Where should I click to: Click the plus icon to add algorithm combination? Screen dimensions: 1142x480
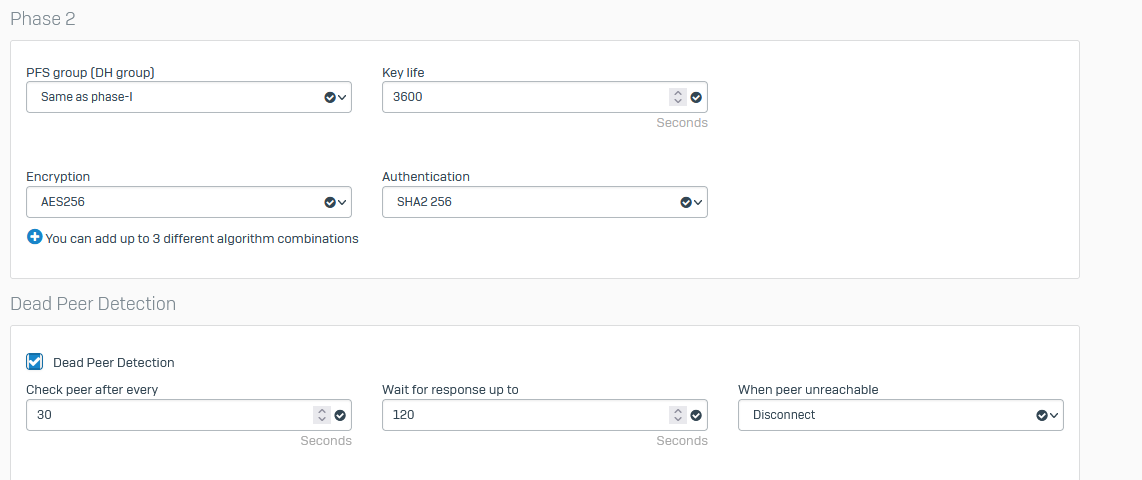[x=34, y=237]
